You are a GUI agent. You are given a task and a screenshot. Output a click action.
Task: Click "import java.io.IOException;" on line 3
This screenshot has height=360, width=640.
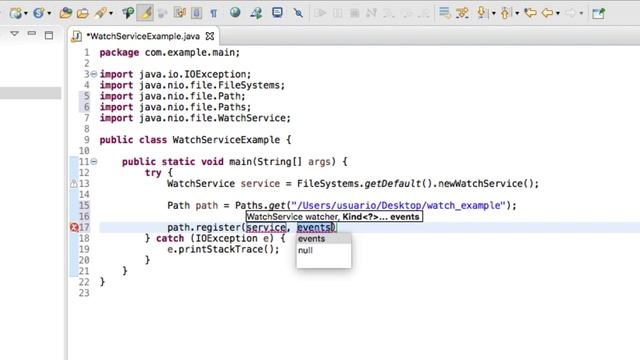click(176, 74)
